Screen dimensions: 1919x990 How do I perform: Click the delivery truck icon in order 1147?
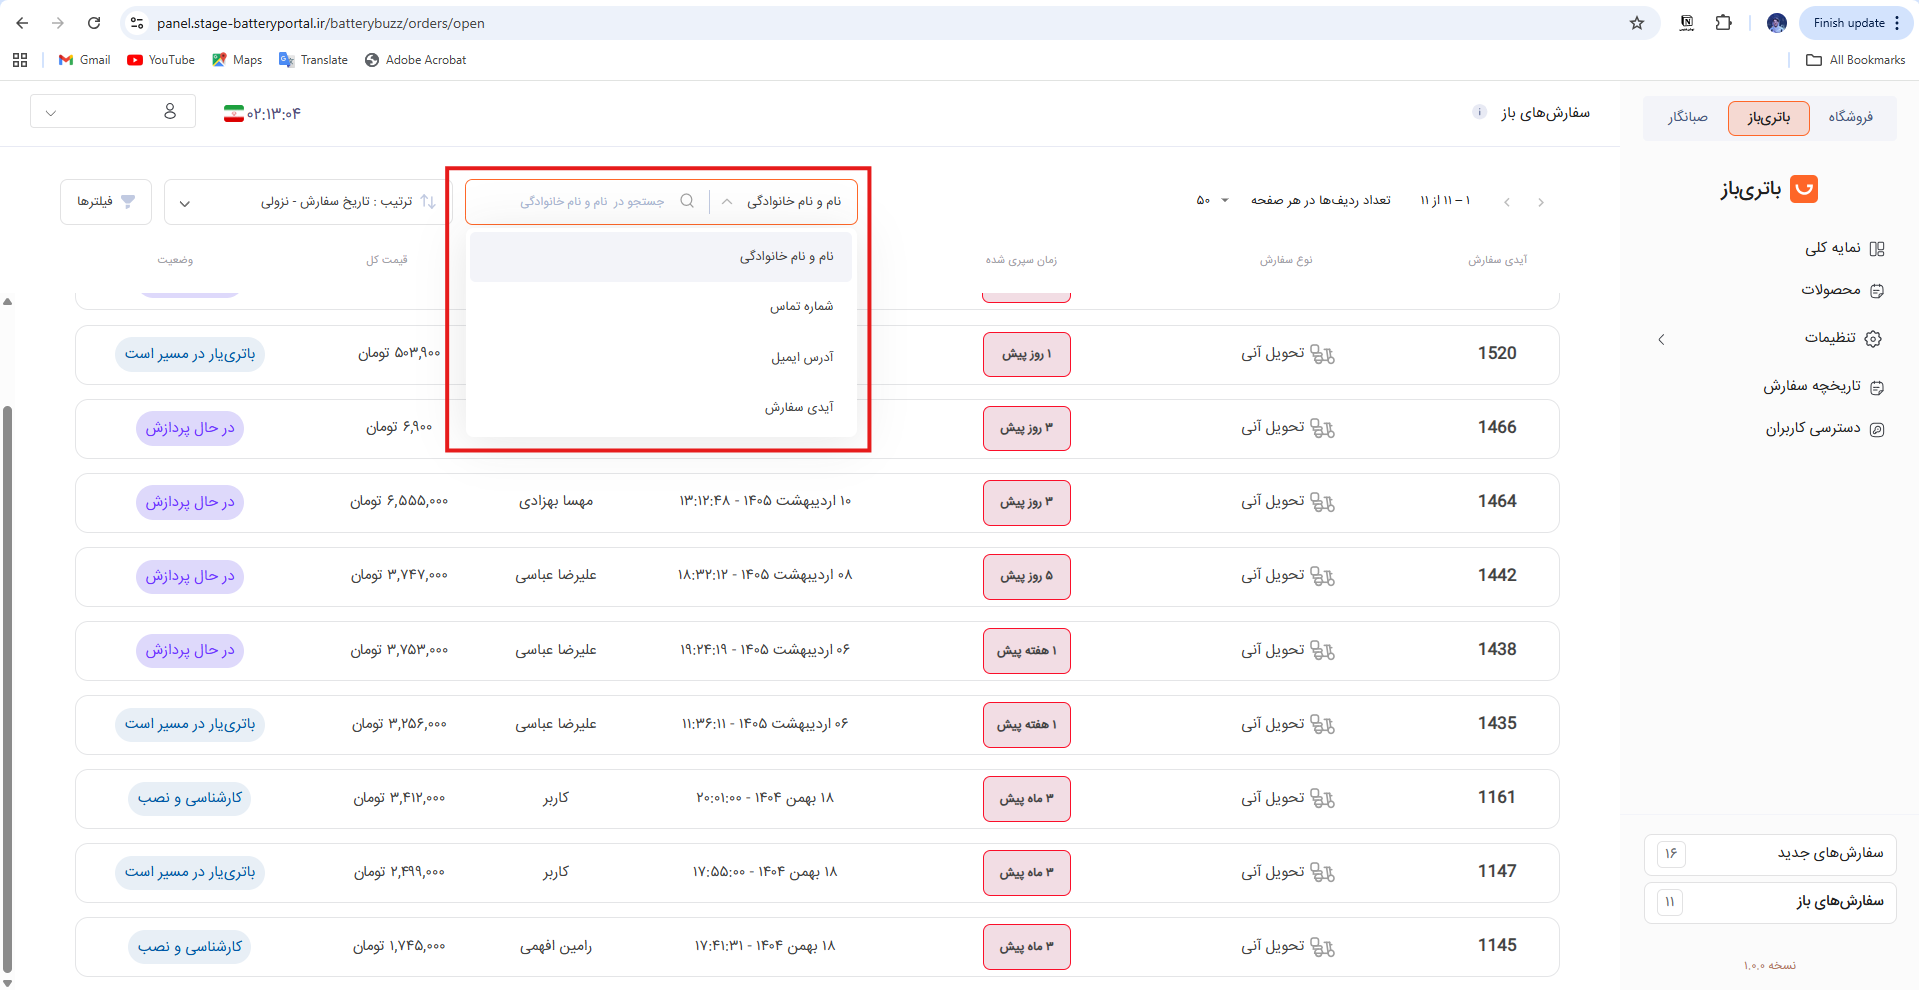tap(1322, 872)
